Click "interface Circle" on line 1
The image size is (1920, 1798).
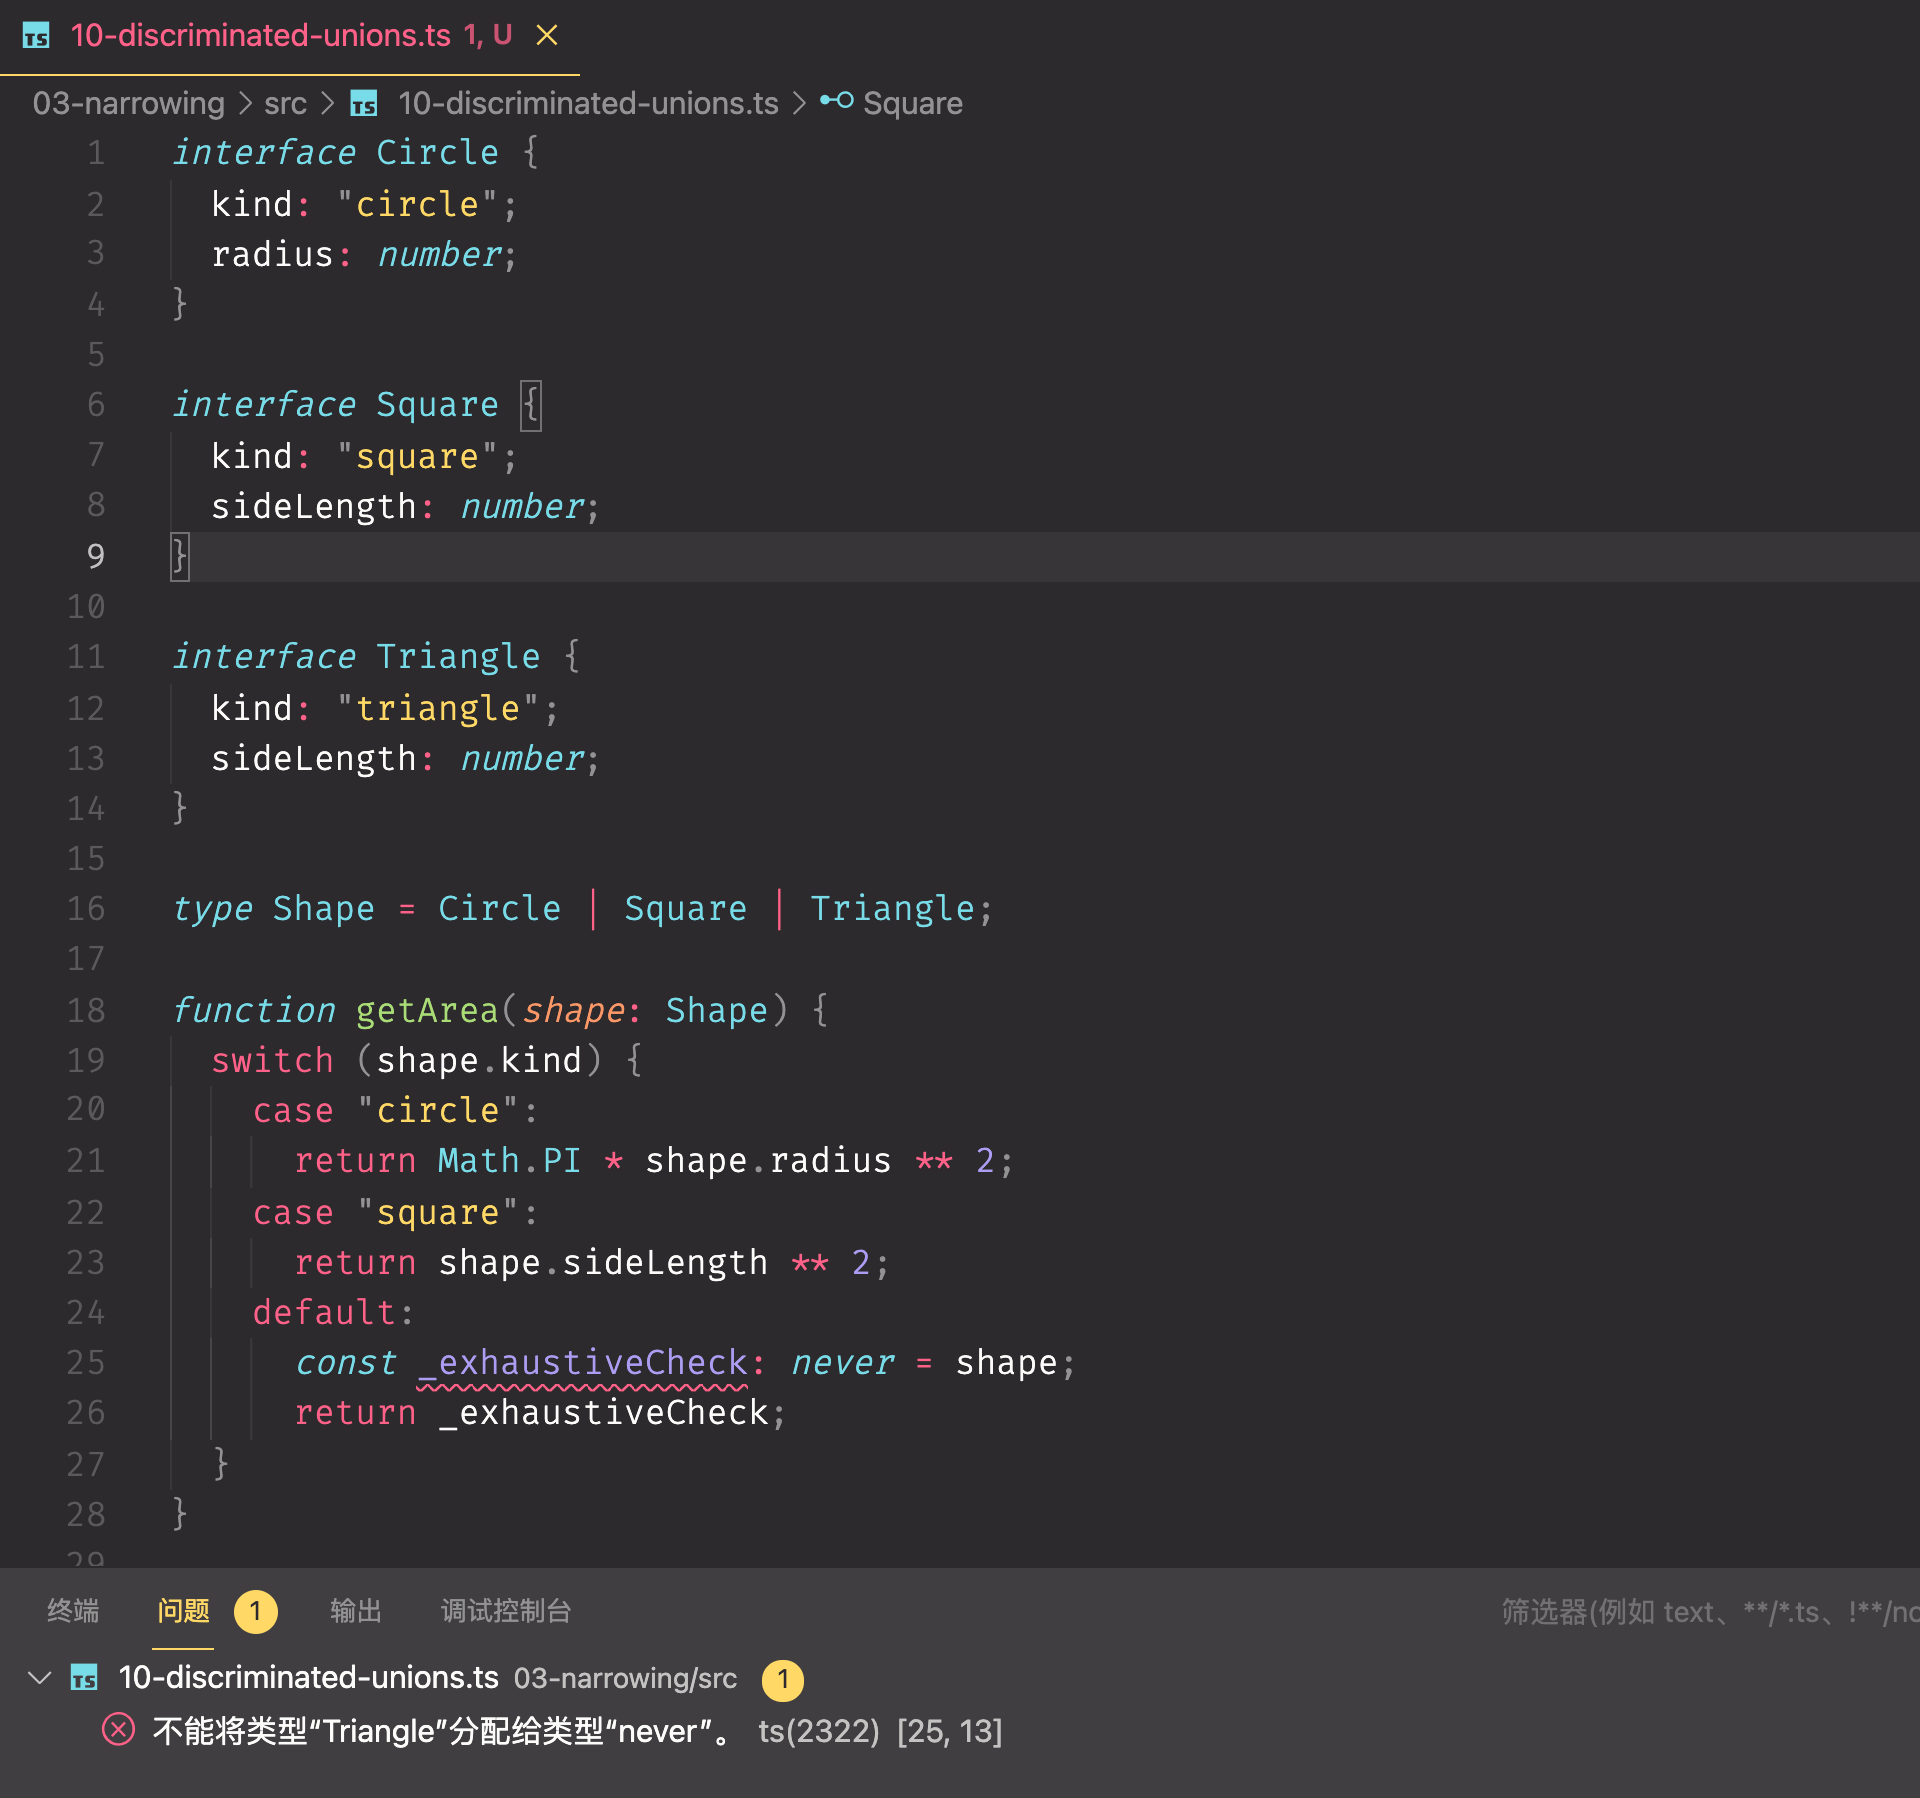(335, 153)
